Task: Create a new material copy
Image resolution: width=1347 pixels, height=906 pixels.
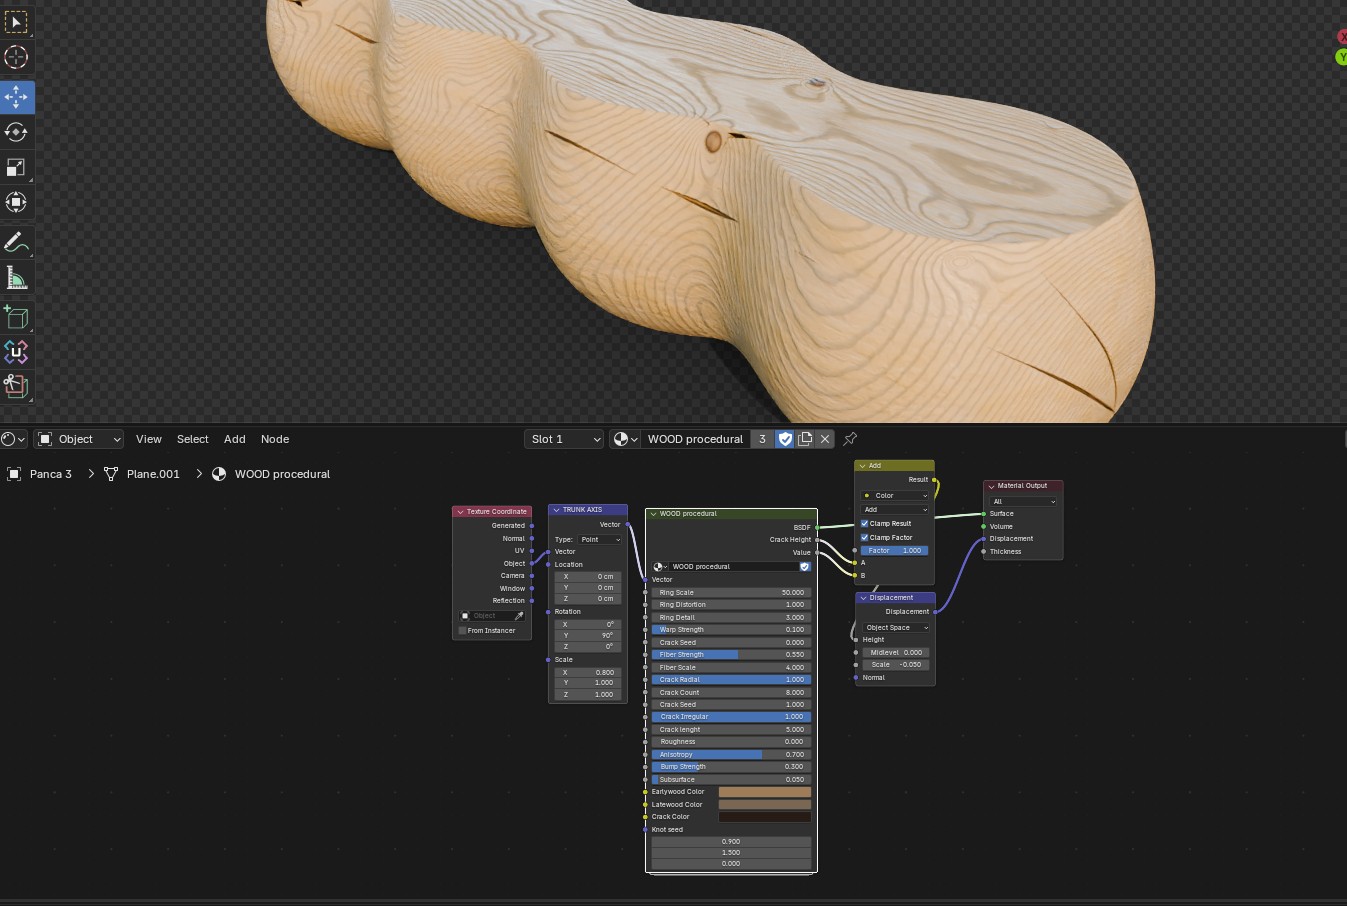Action: 805,439
